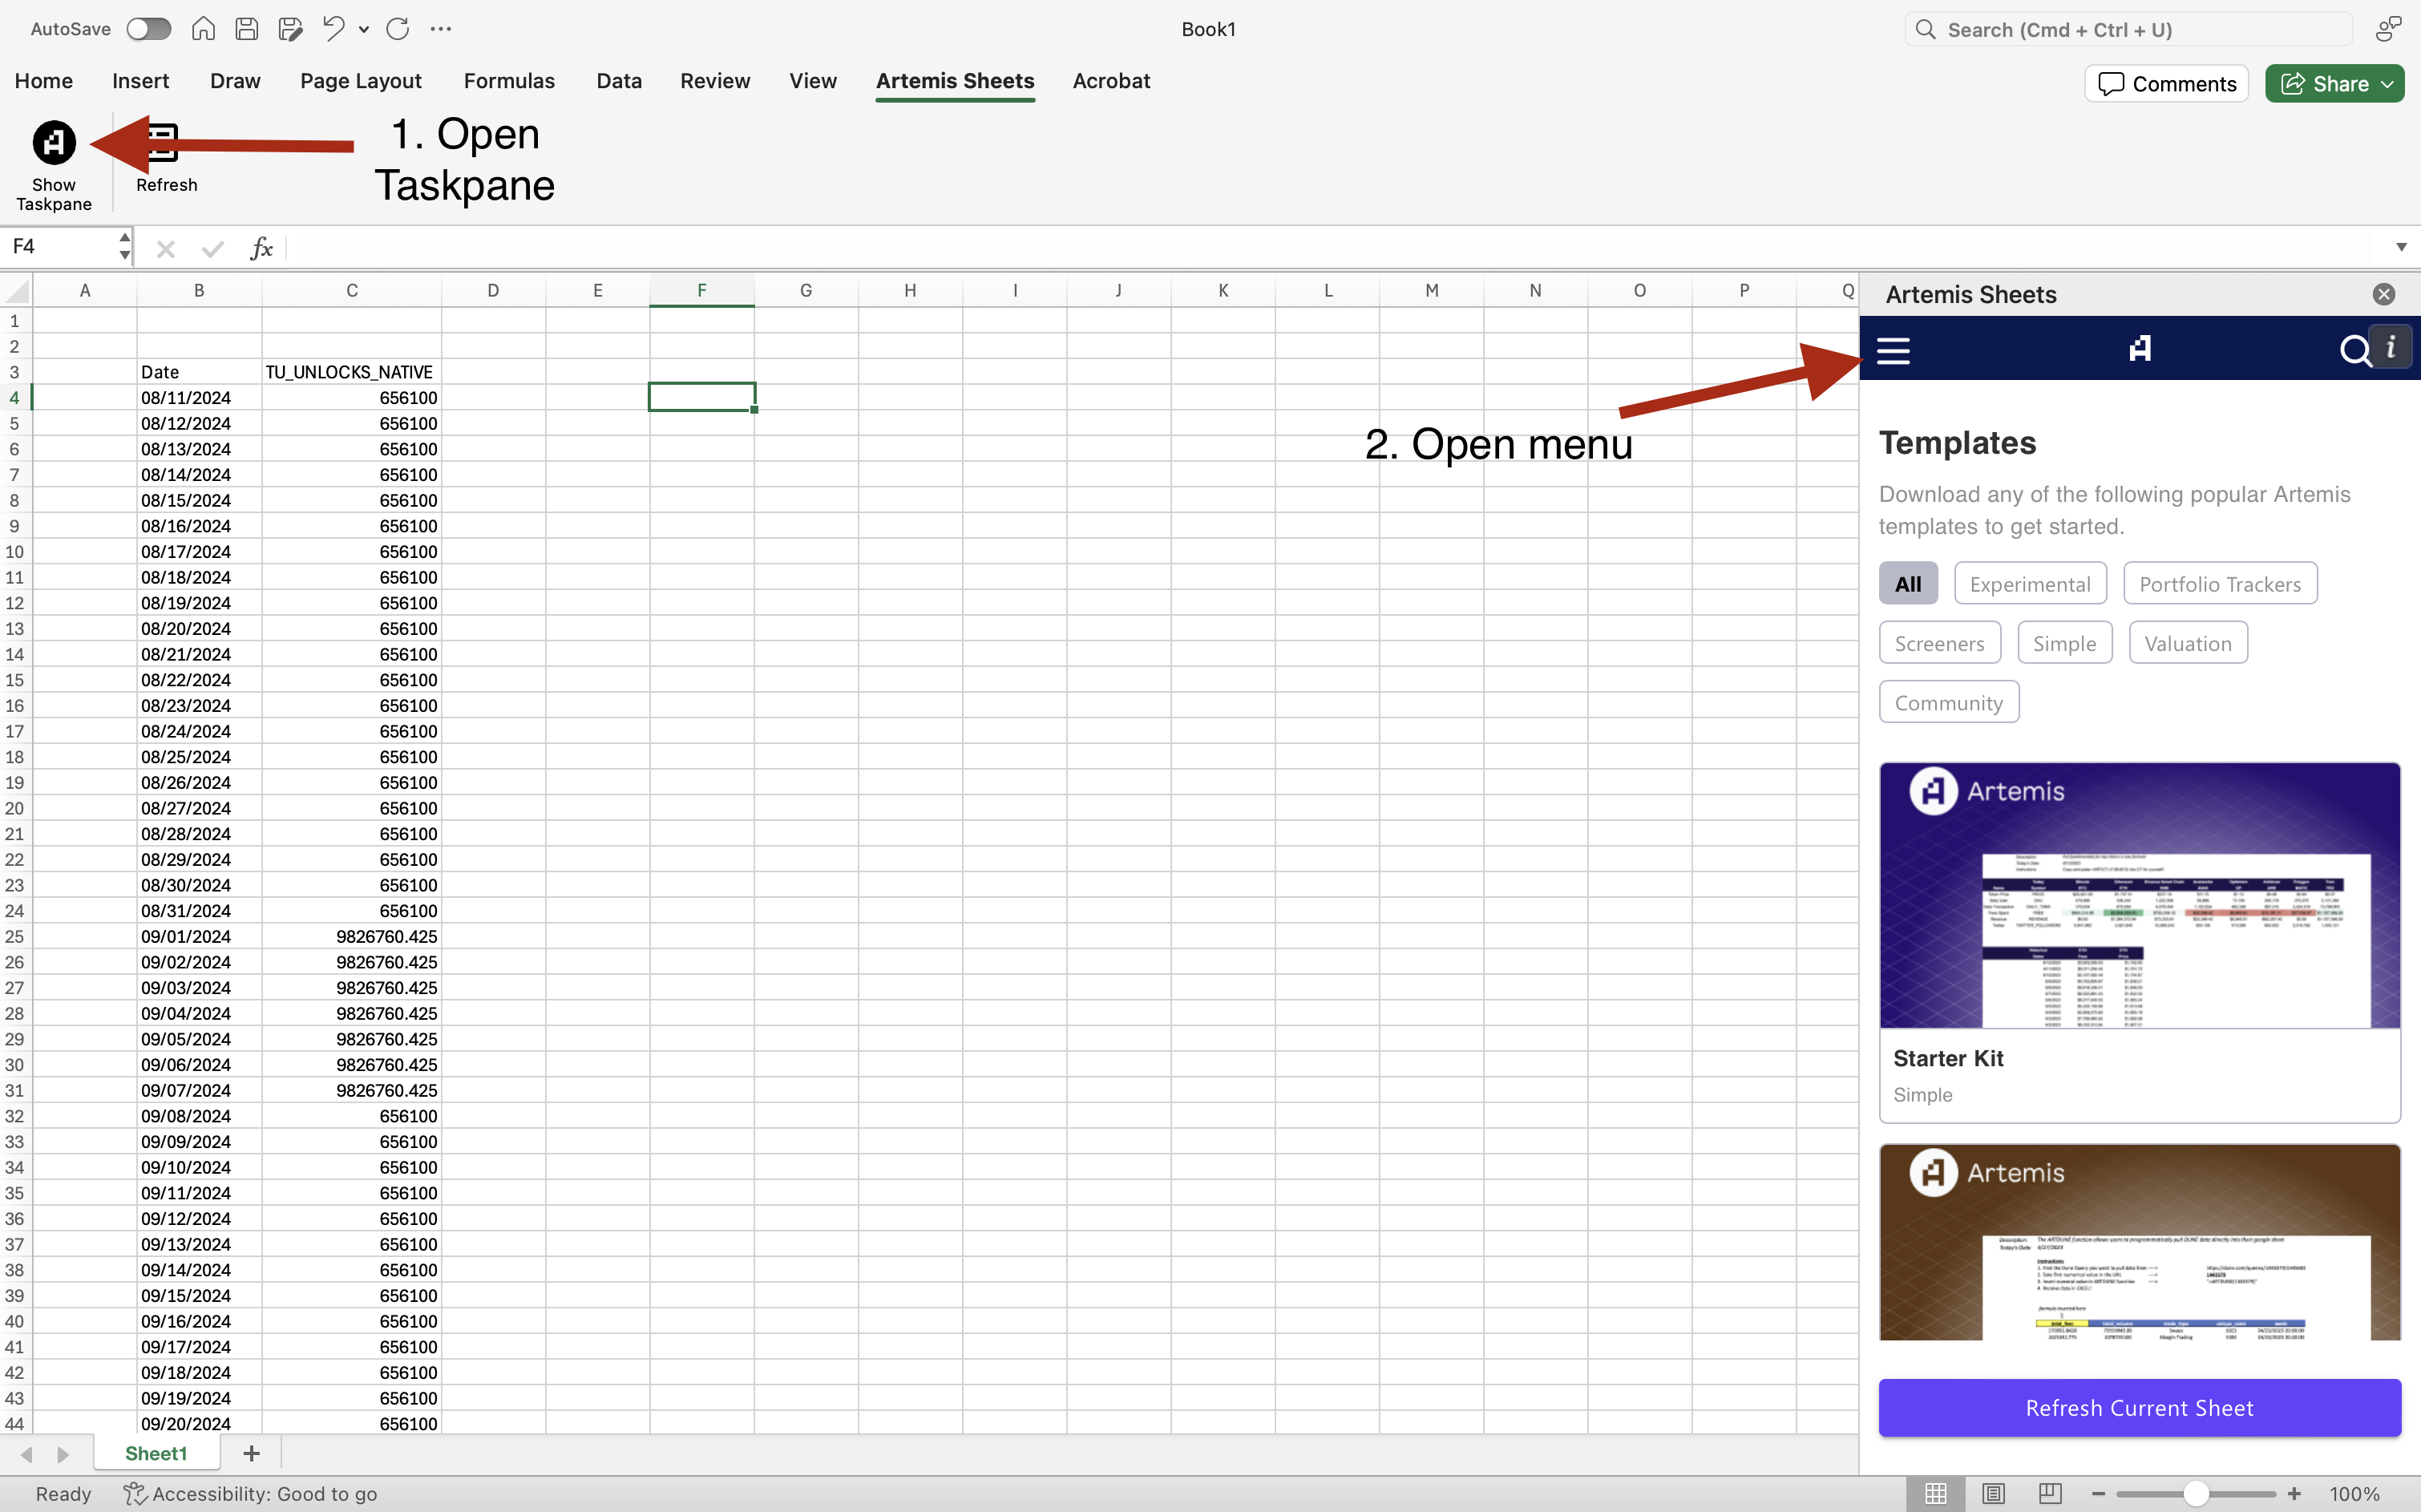Open the Data ribbon tab
The width and height of the screenshot is (2421, 1512).
pos(619,81)
